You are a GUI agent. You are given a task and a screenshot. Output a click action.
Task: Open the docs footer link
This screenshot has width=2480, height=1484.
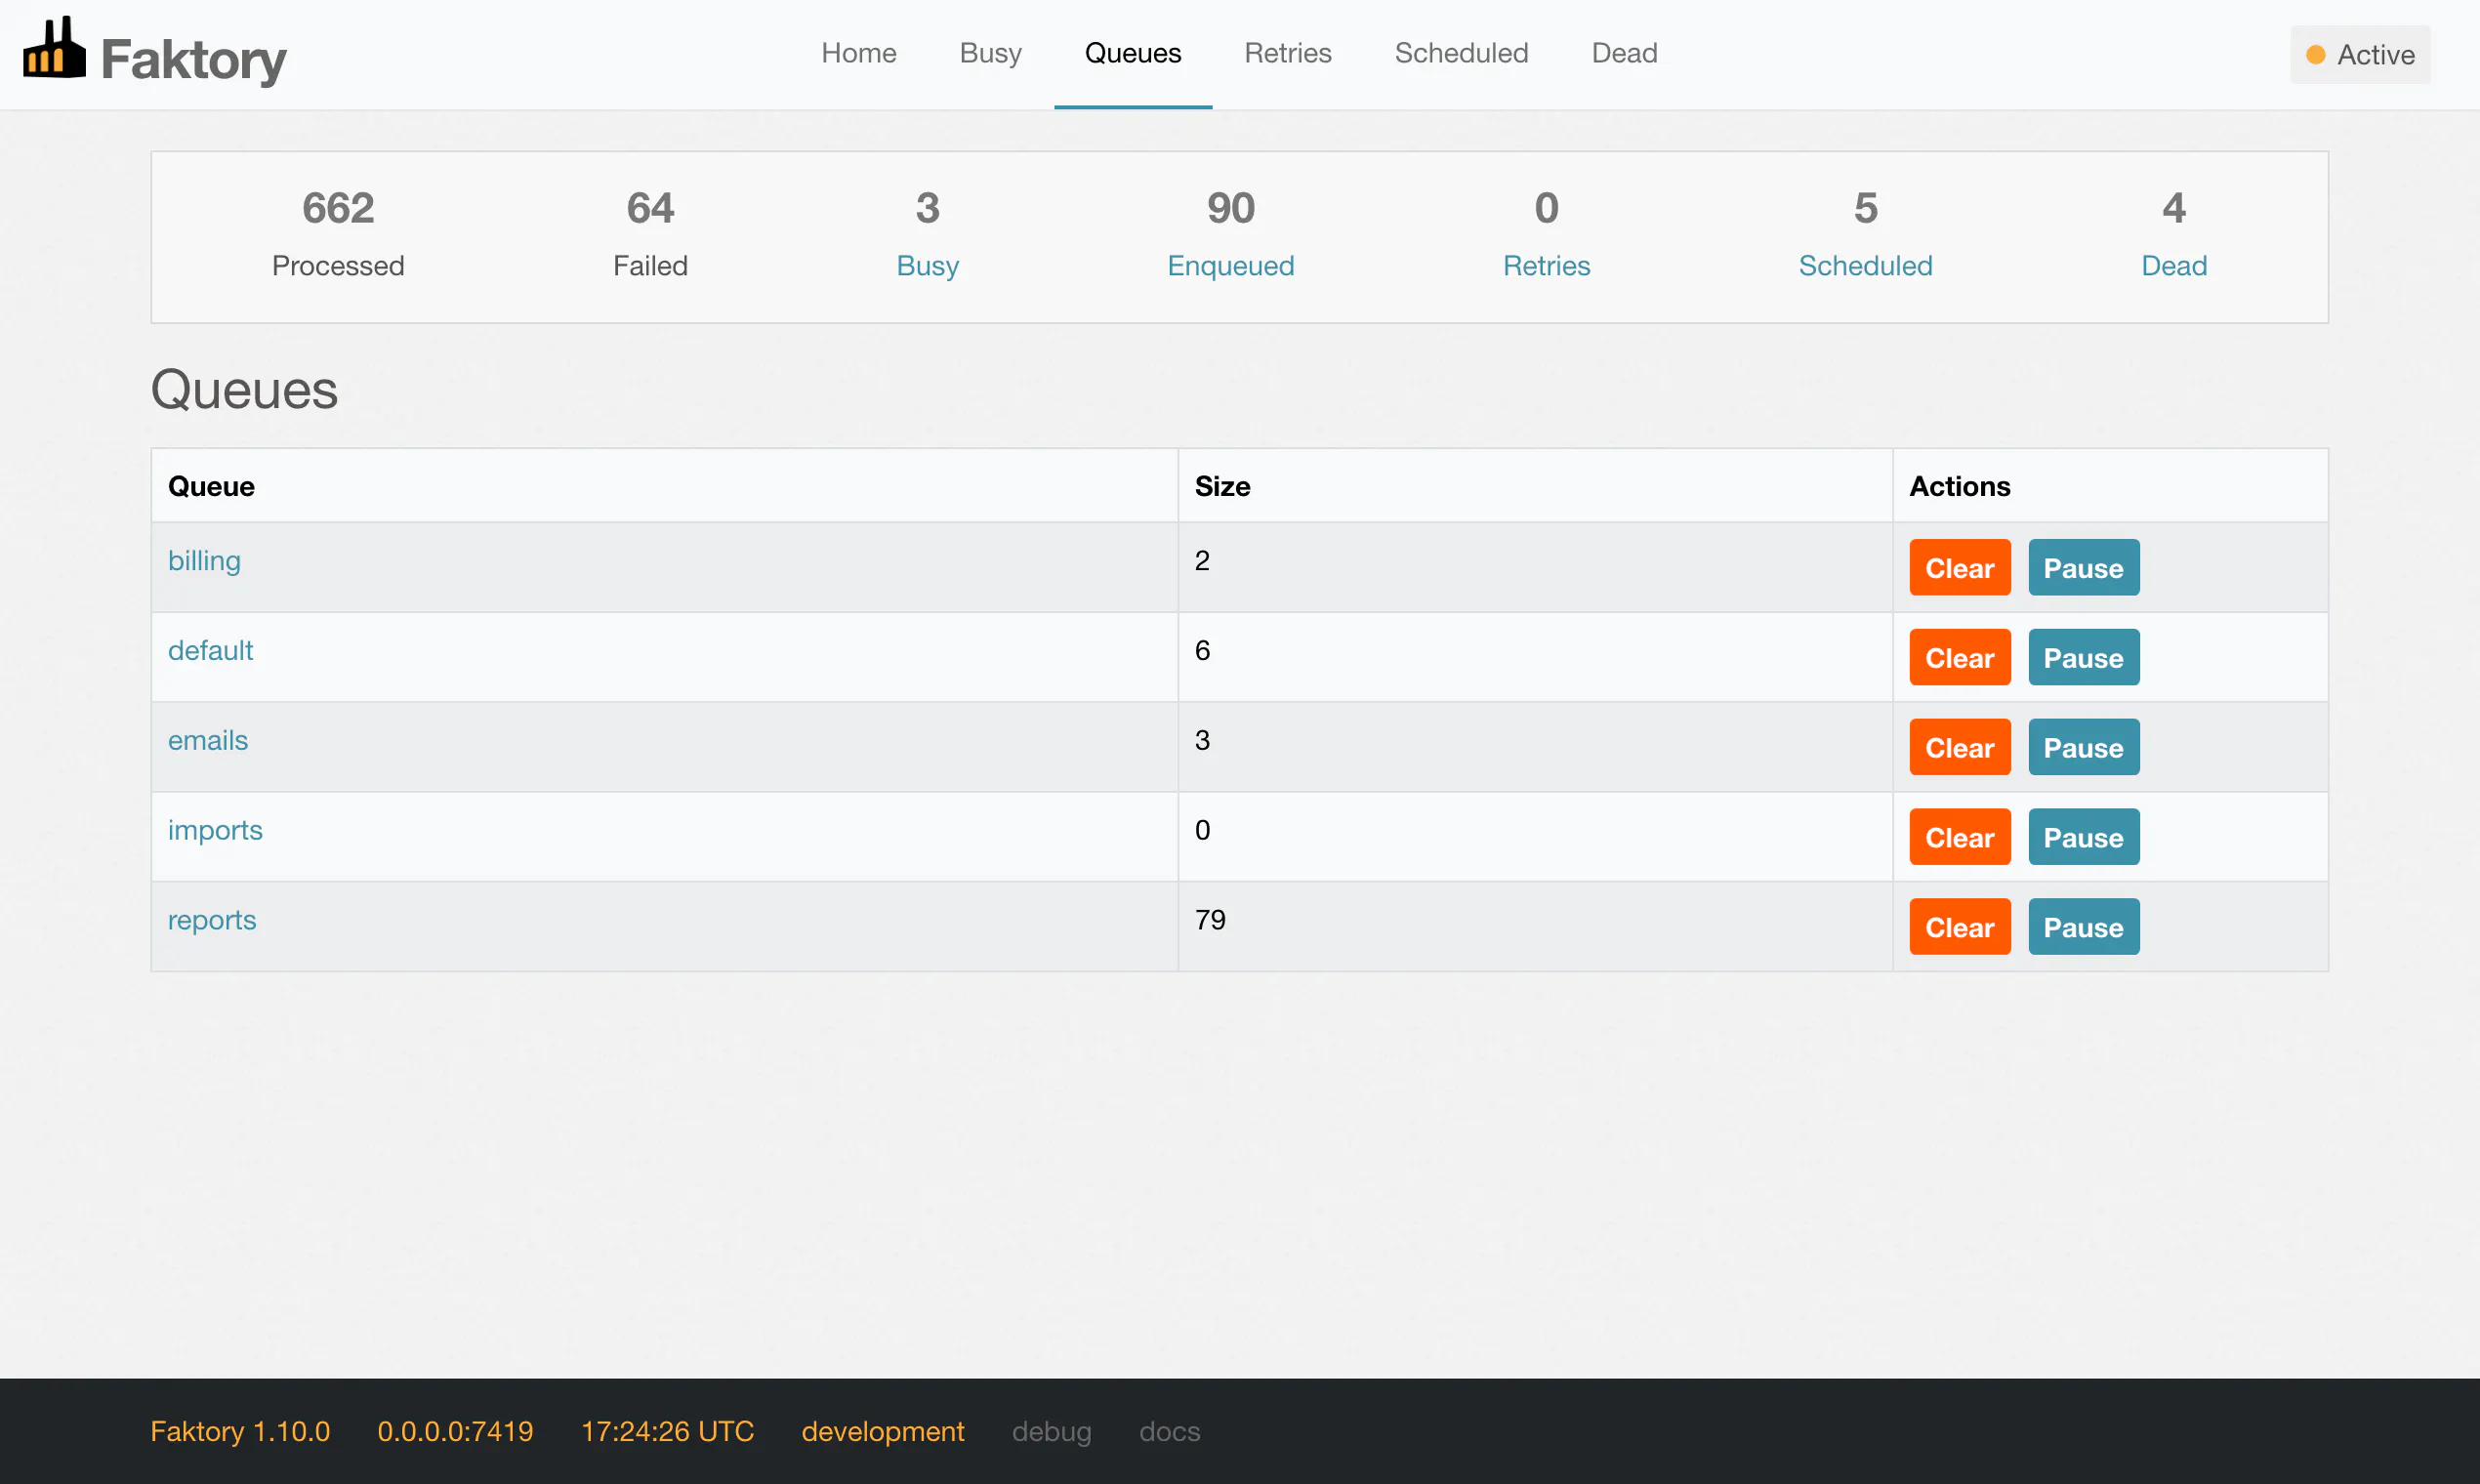pyautogui.click(x=1169, y=1432)
